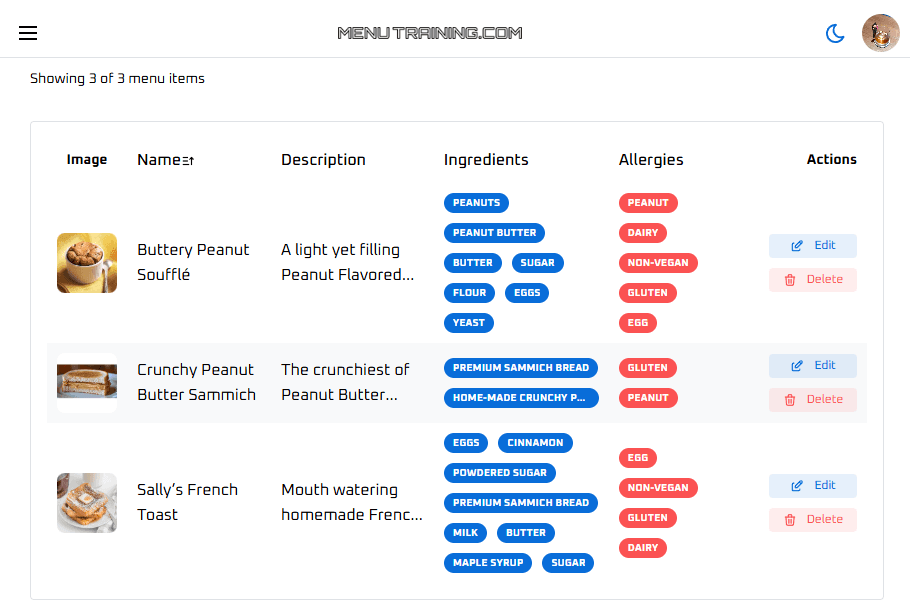This screenshot has width=910, height=610.
Task: Delete Sally's French Toast item
Action: pos(812,520)
